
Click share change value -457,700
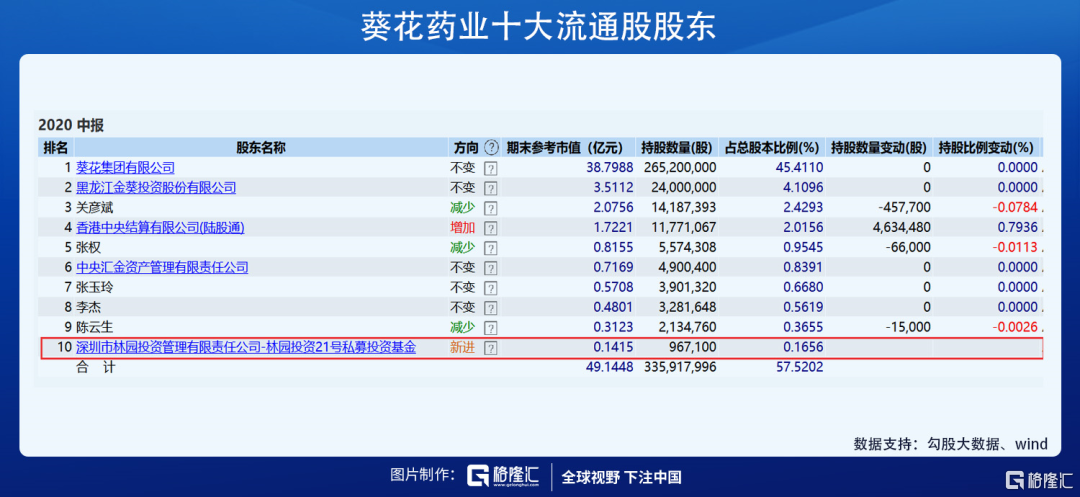904,207
